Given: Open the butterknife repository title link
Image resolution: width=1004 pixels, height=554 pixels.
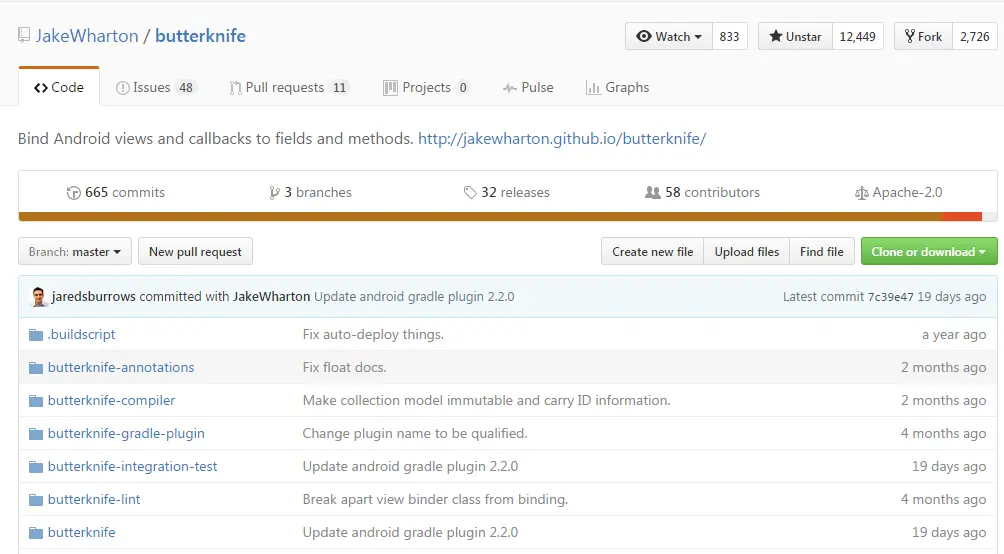Looking at the screenshot, I should point(200,36).
